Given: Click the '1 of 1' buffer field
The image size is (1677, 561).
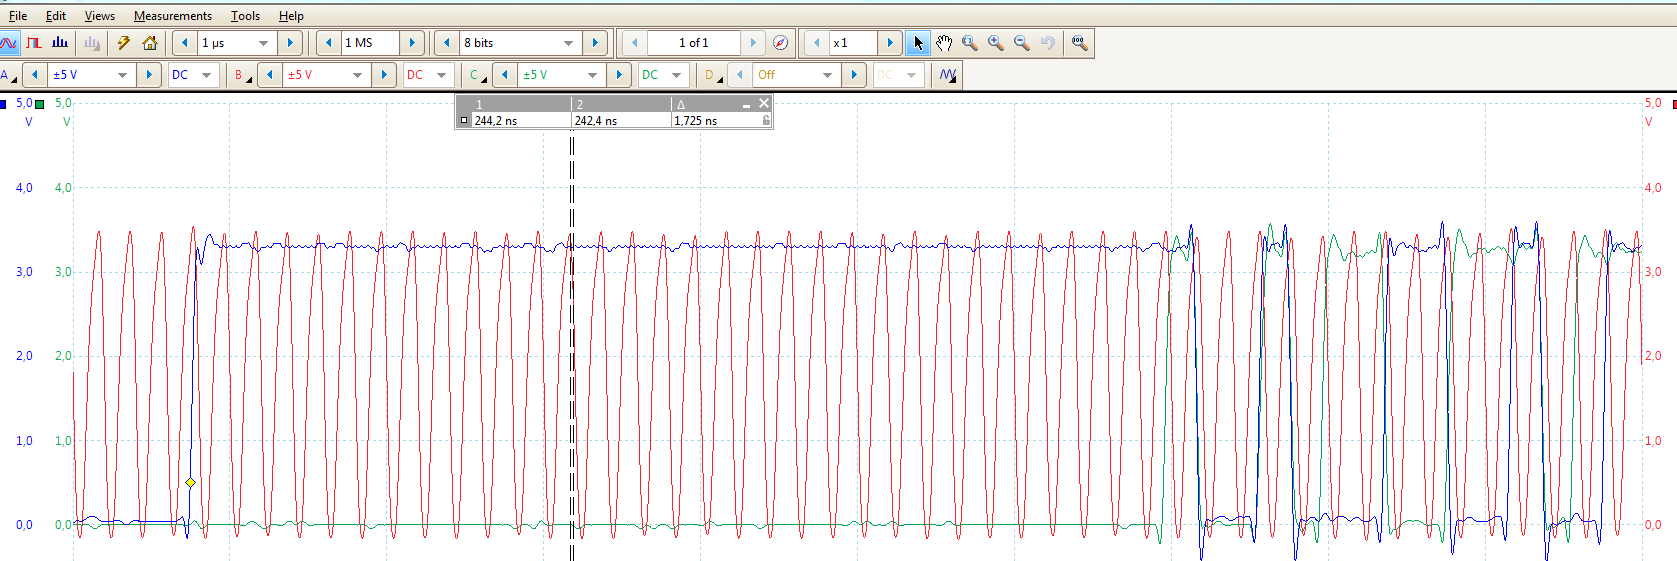Looking at the screenshot, I should pyautogui.click(x=693, y=43).
